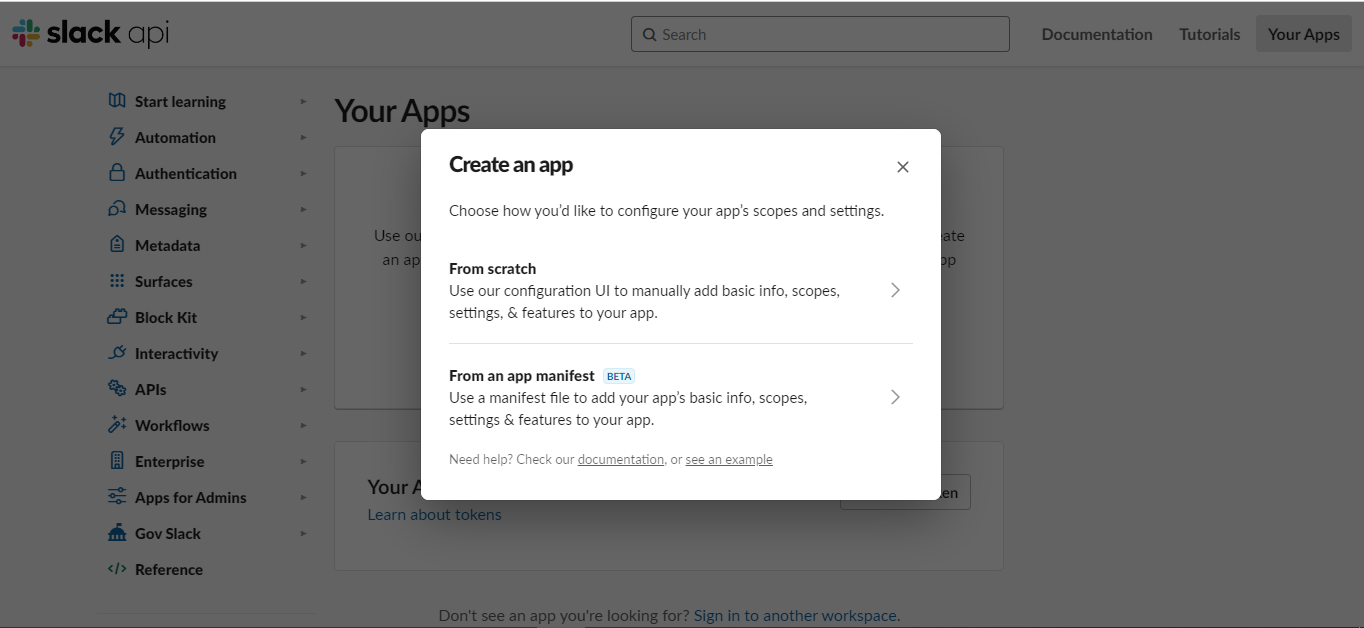Expand the Interactivity section arrow
Viewport: 1364px width, 628px height.
(303, 353)
